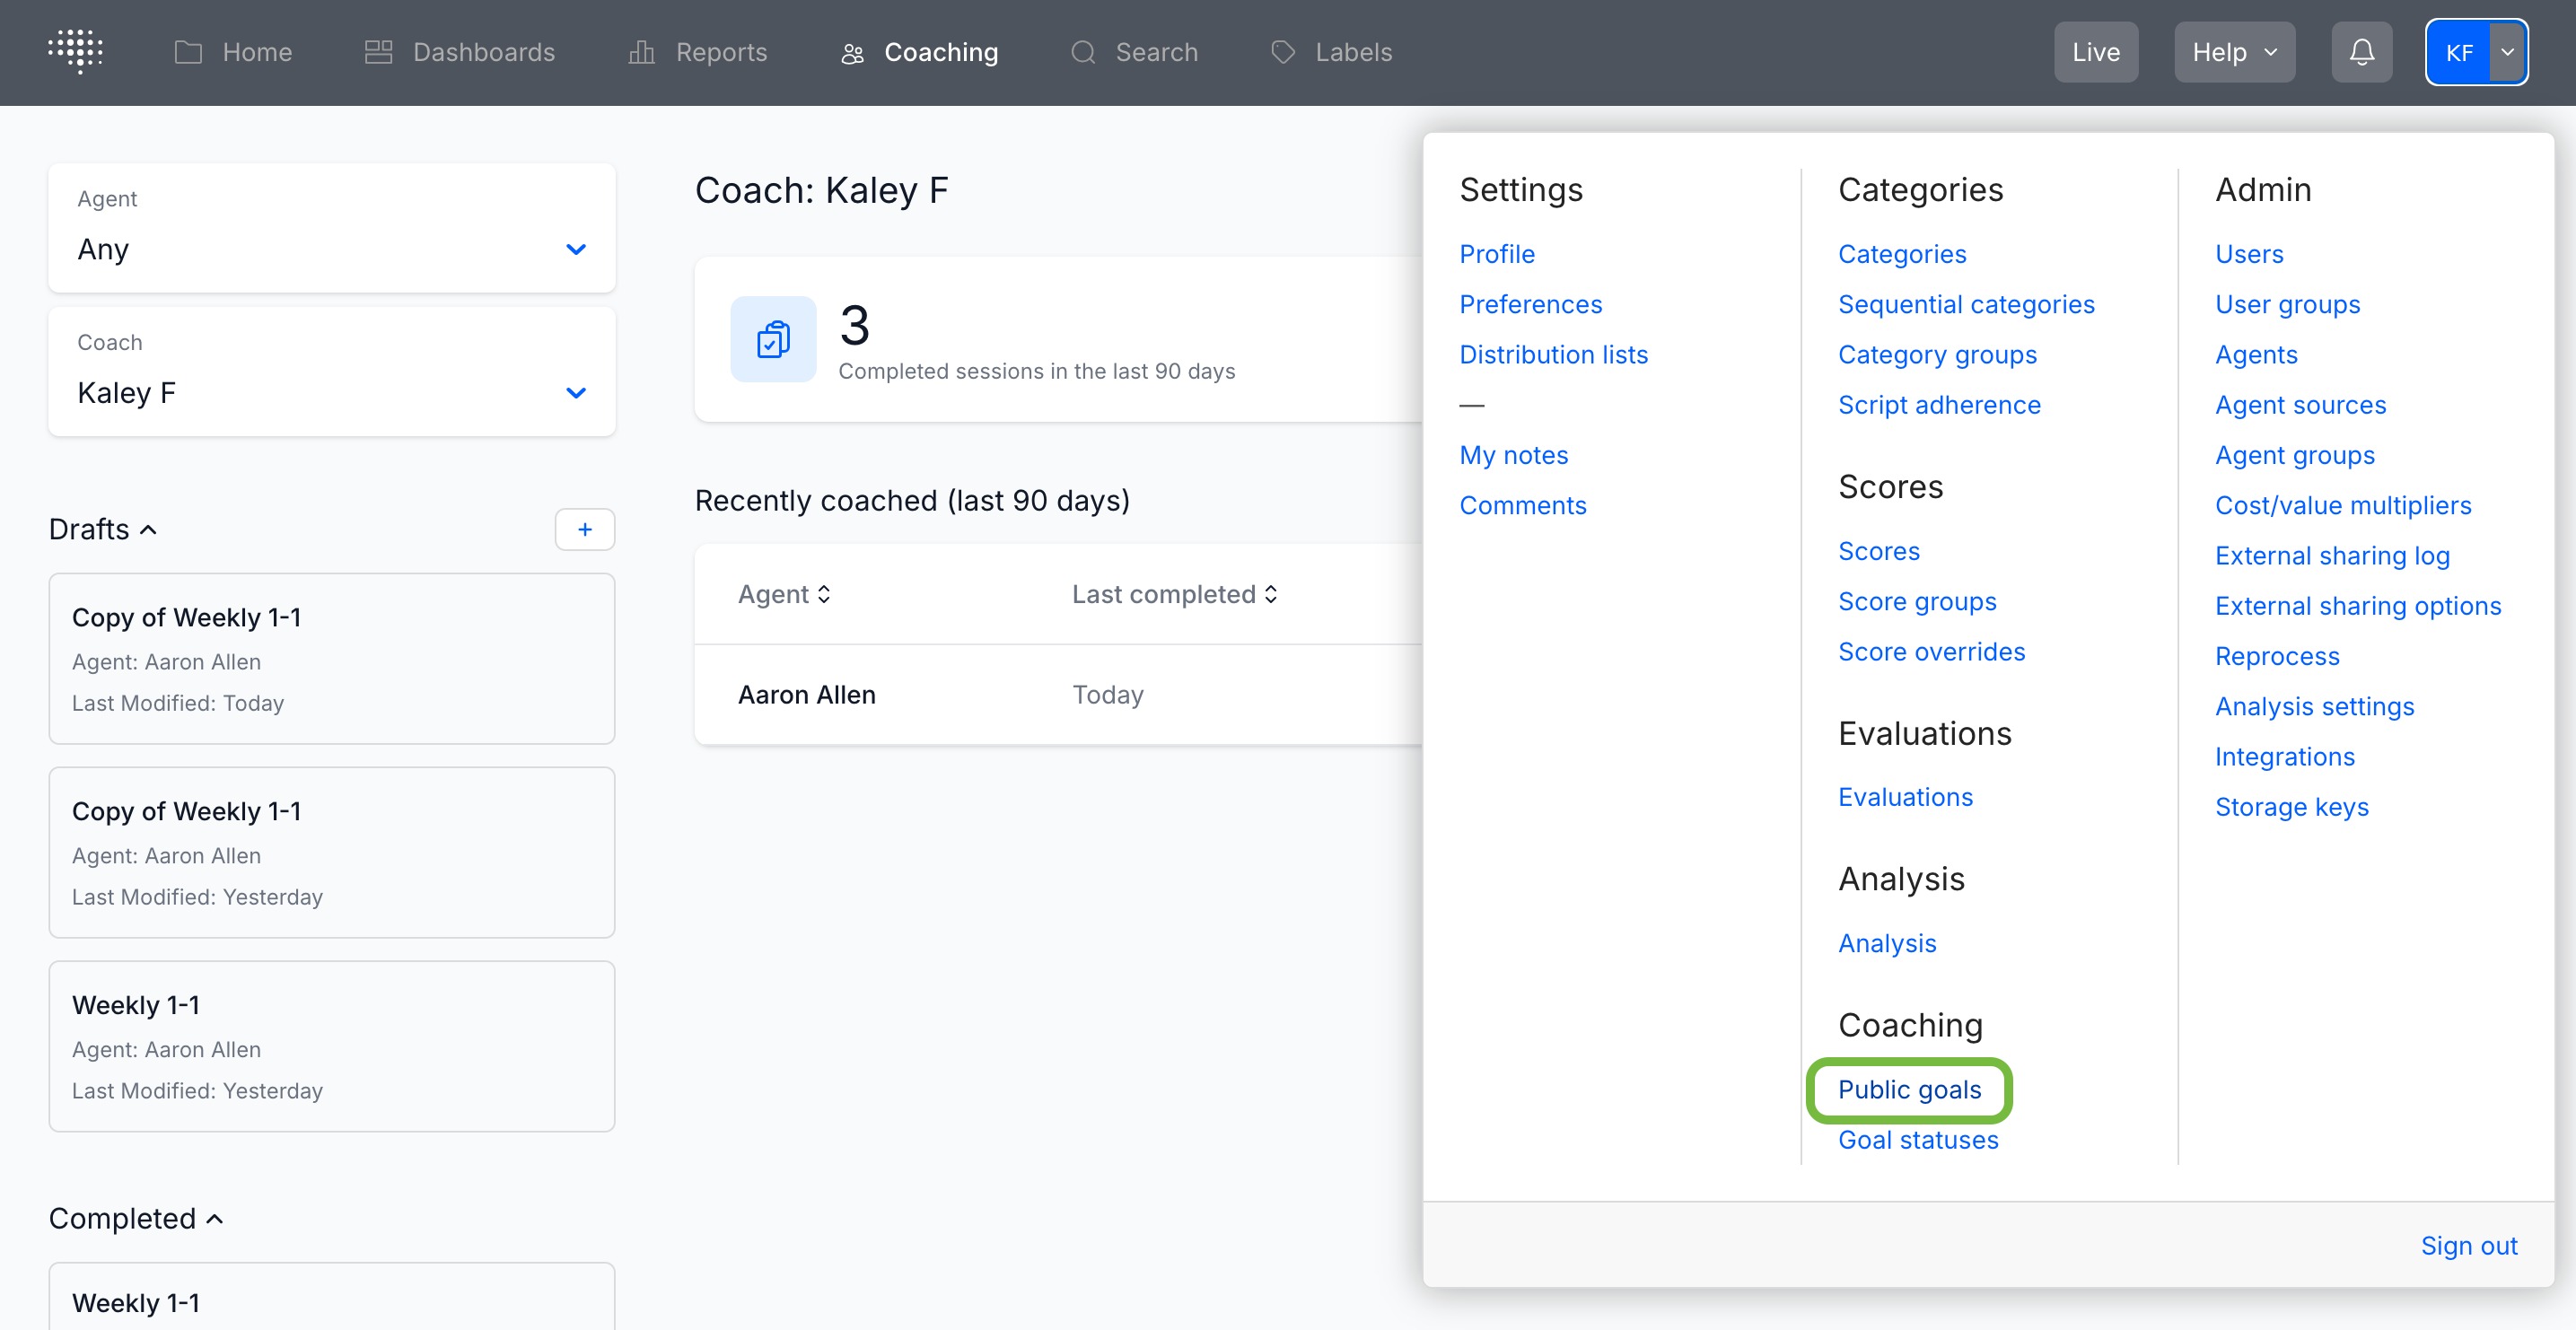Click the Sign out link
This screenshot has height=1330, width=2576.
pyautogui.click(x=2467, y=1245)
